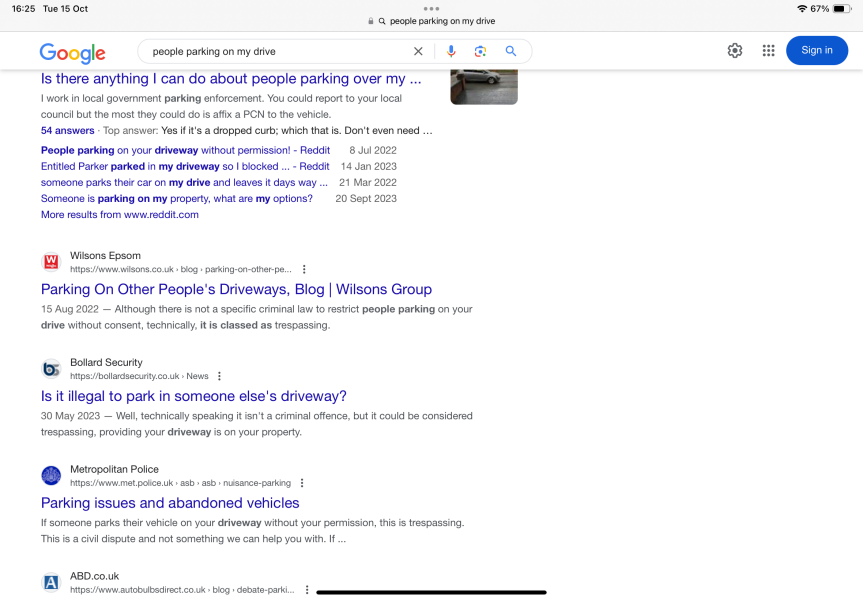863x600 pixels.
Task: Click the ABD.co.uk favicon
Action: [51, 582]
